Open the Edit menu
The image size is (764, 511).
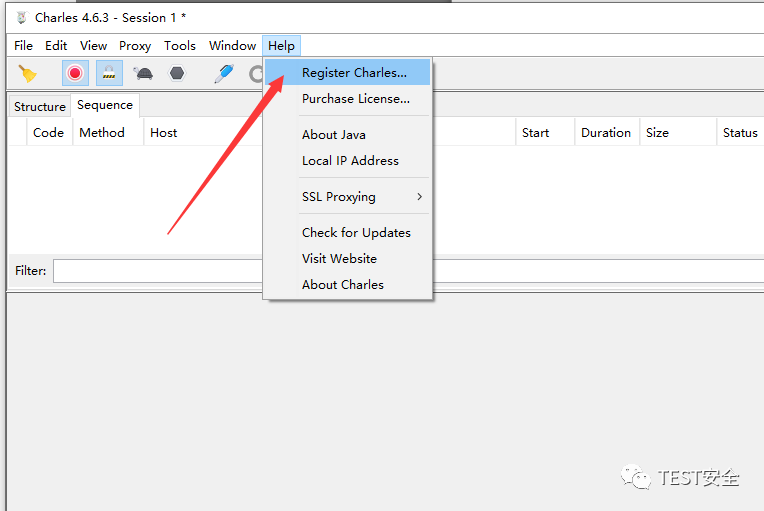tap(56, 46)
